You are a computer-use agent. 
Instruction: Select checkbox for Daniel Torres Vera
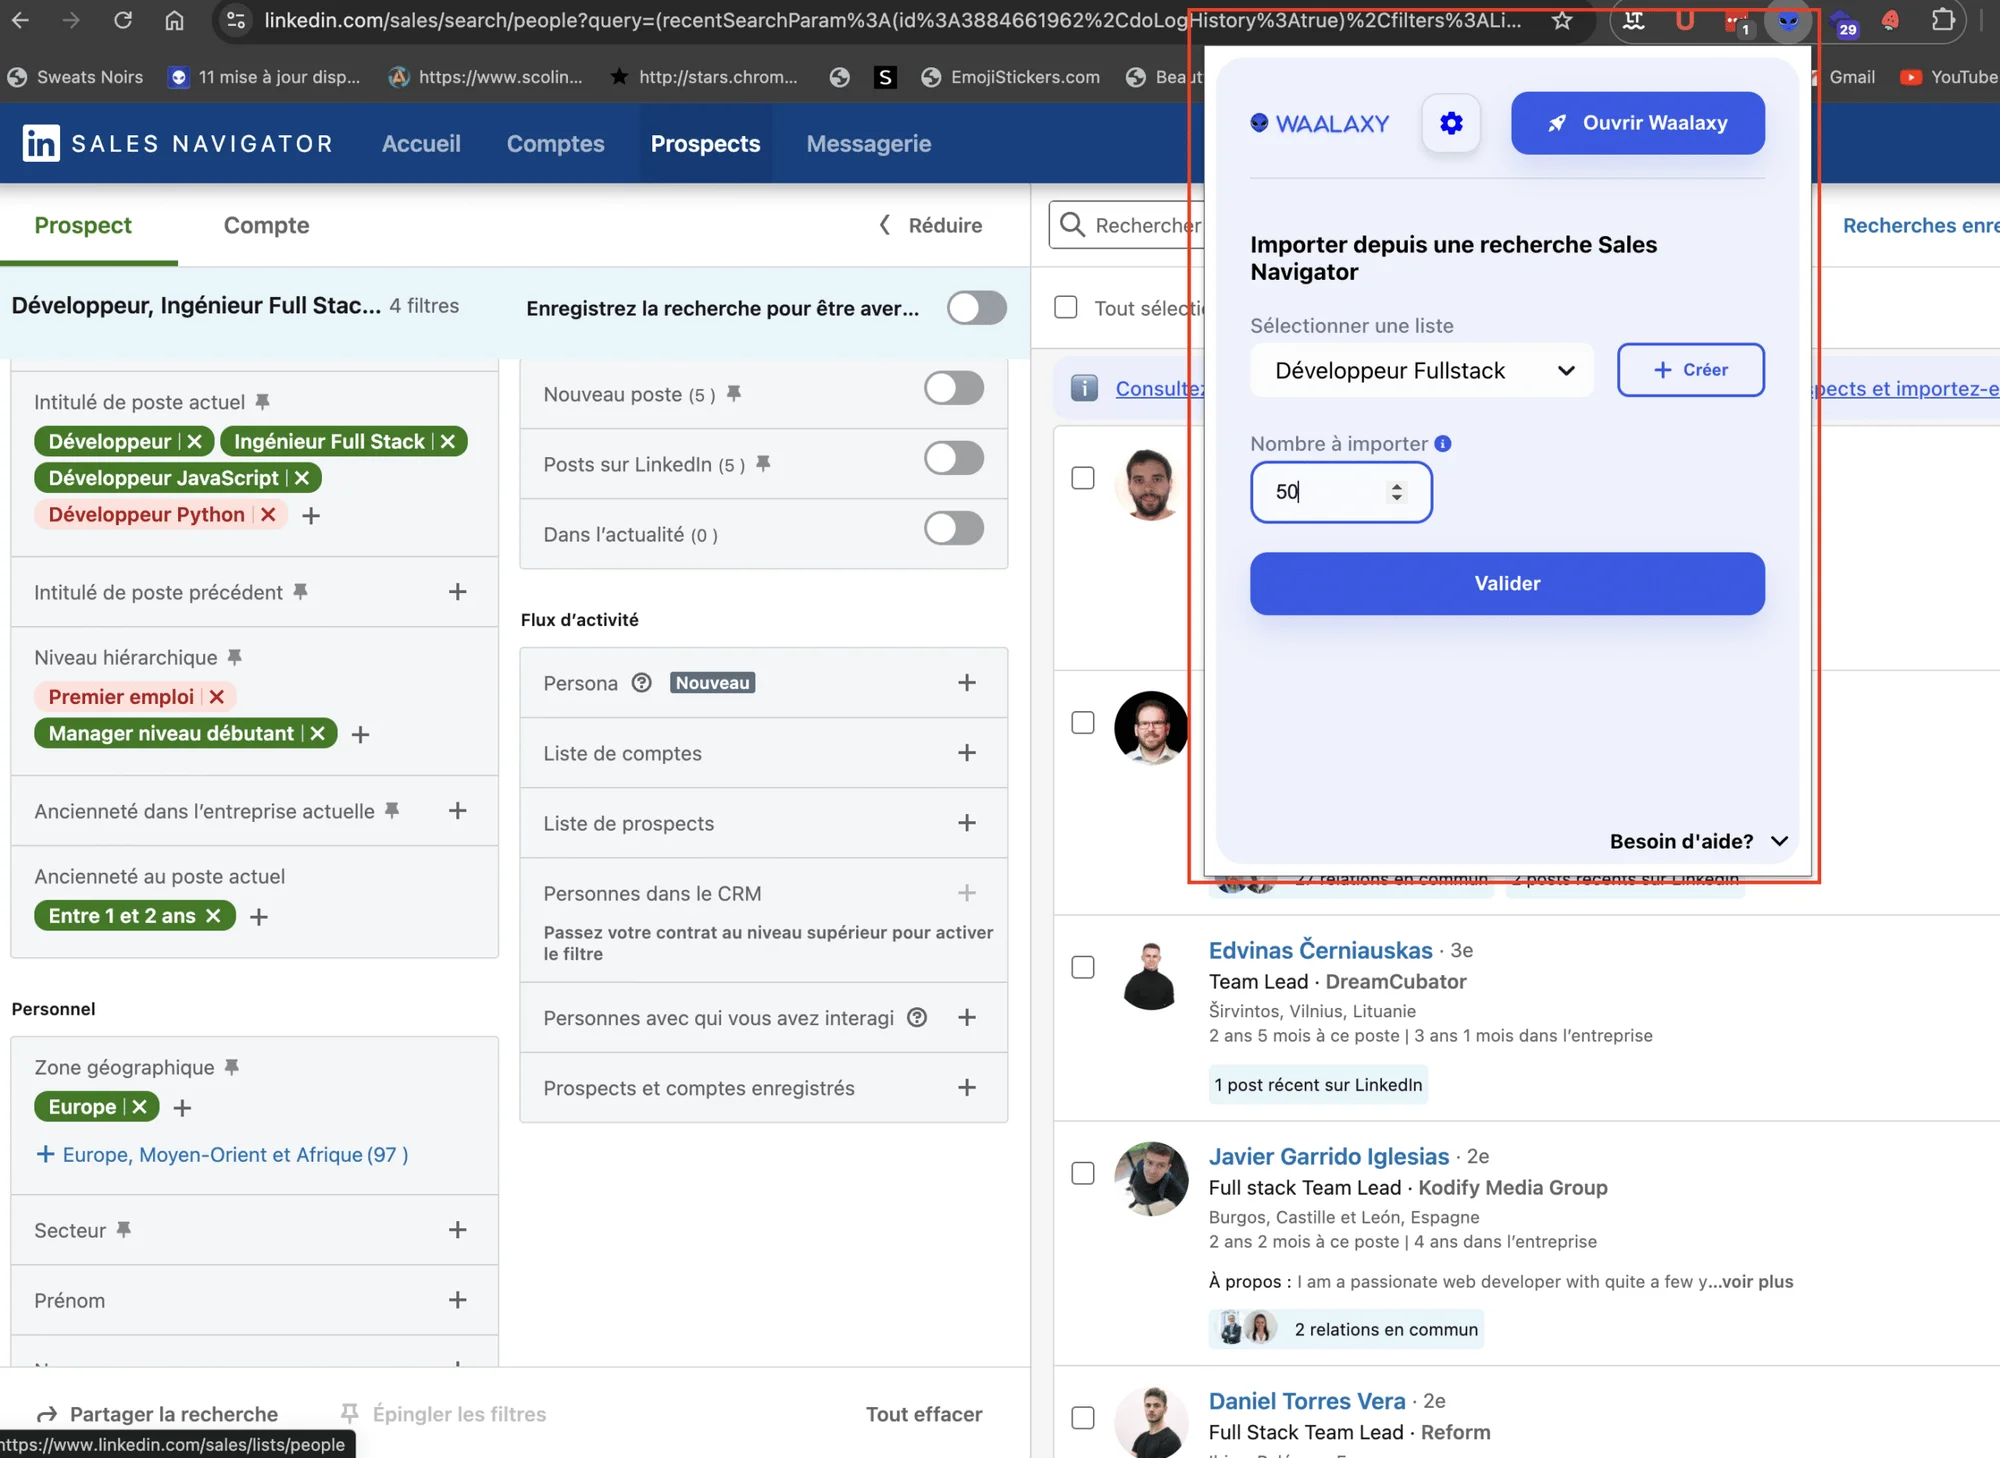(x=1083, y=1418)
